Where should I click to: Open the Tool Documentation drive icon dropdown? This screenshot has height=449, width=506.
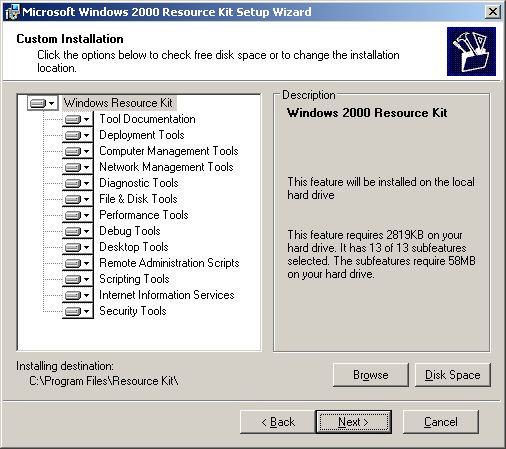[x=77, y=119]
